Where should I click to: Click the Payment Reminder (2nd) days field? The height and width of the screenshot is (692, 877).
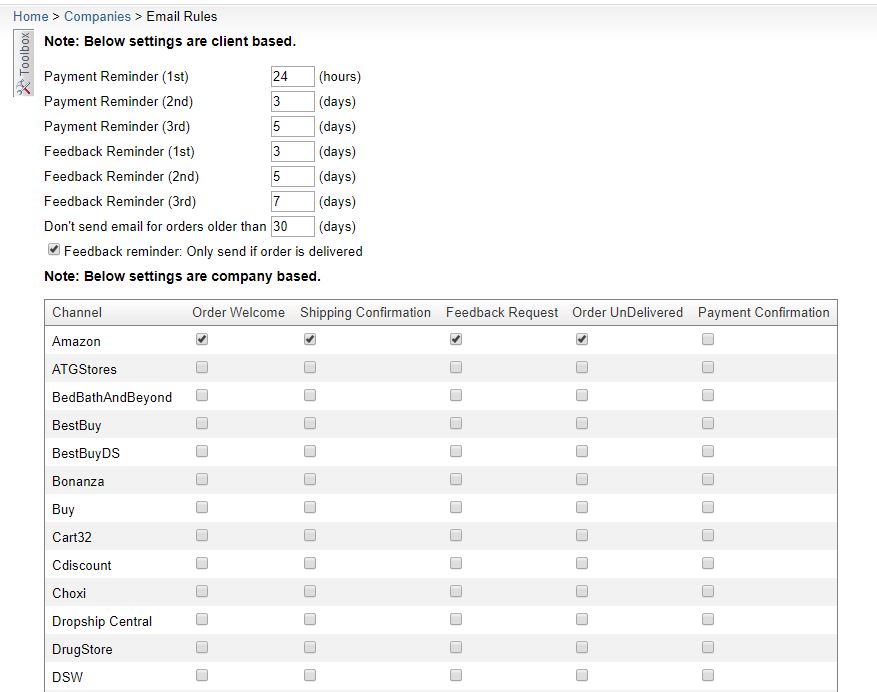click(293, 101)
